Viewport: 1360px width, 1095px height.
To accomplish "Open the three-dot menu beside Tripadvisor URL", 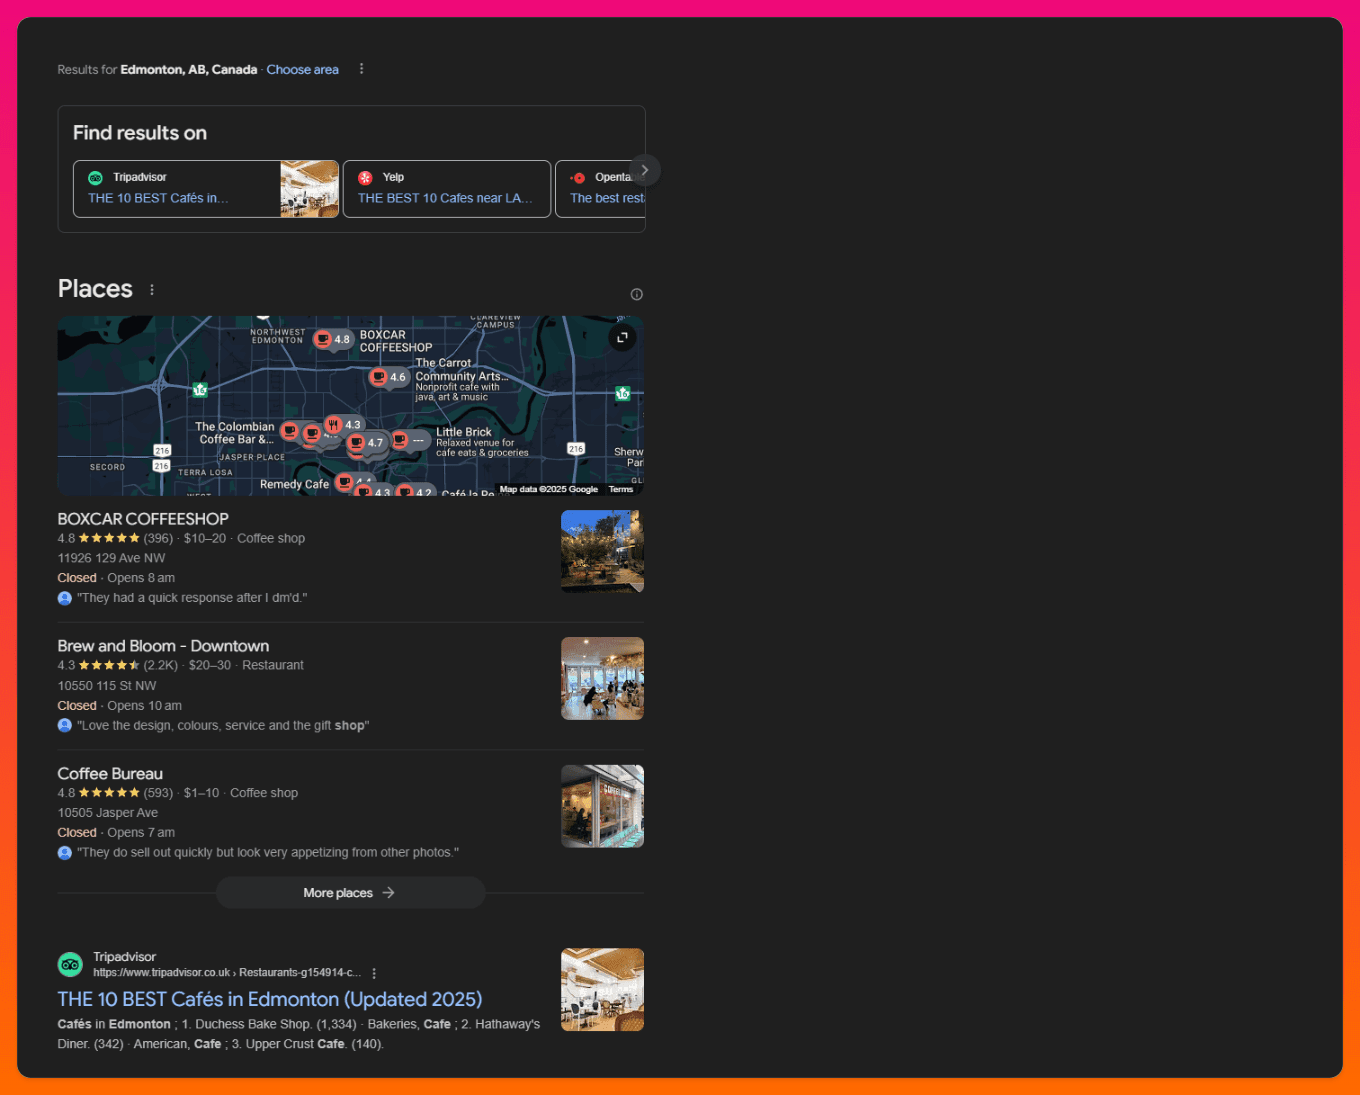I will click(x=374, y=973).
